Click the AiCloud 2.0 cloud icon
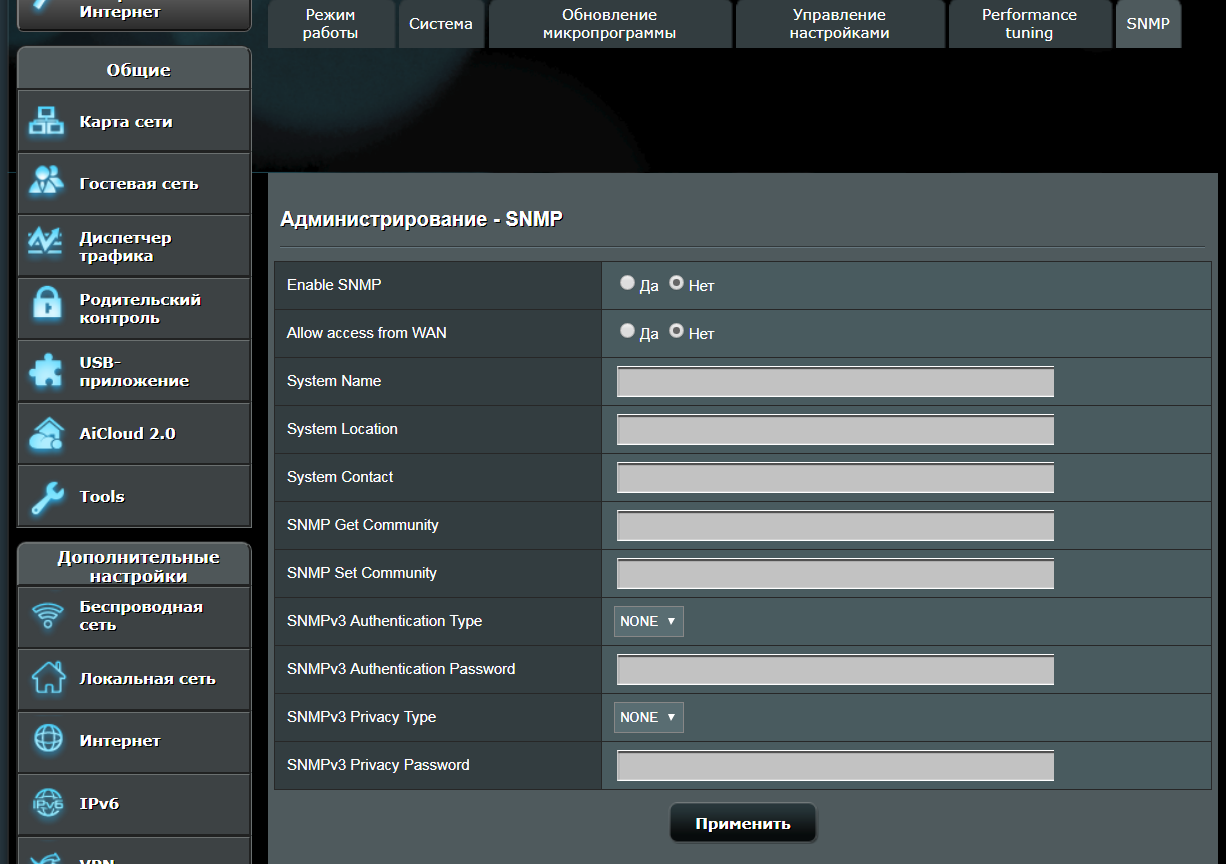Image resolution: width=1226 pixels, height=864 pixels. [x=46, y=434]
